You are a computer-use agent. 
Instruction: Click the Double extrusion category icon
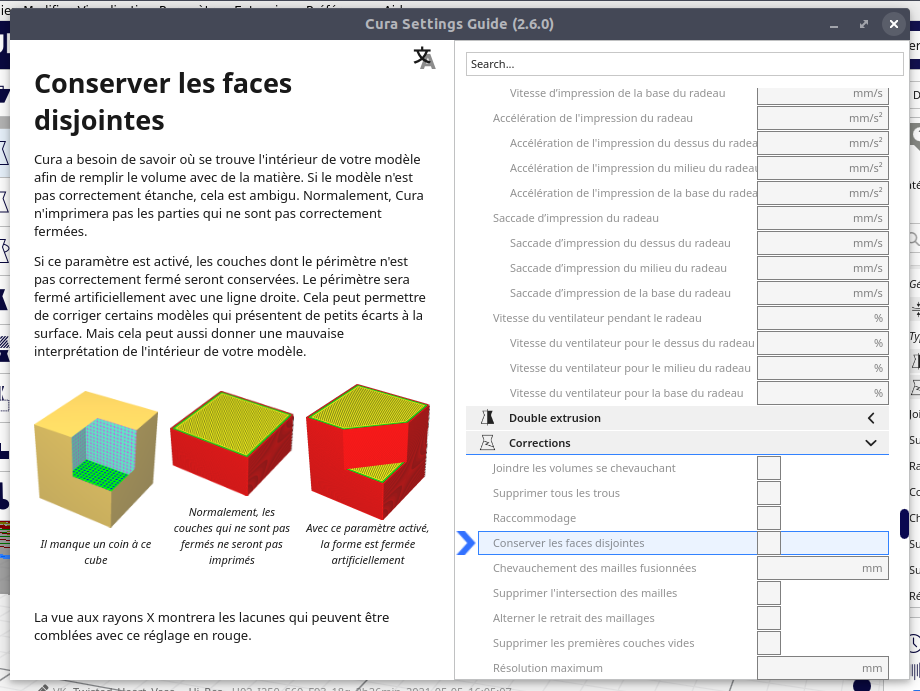tap(487, 418)
